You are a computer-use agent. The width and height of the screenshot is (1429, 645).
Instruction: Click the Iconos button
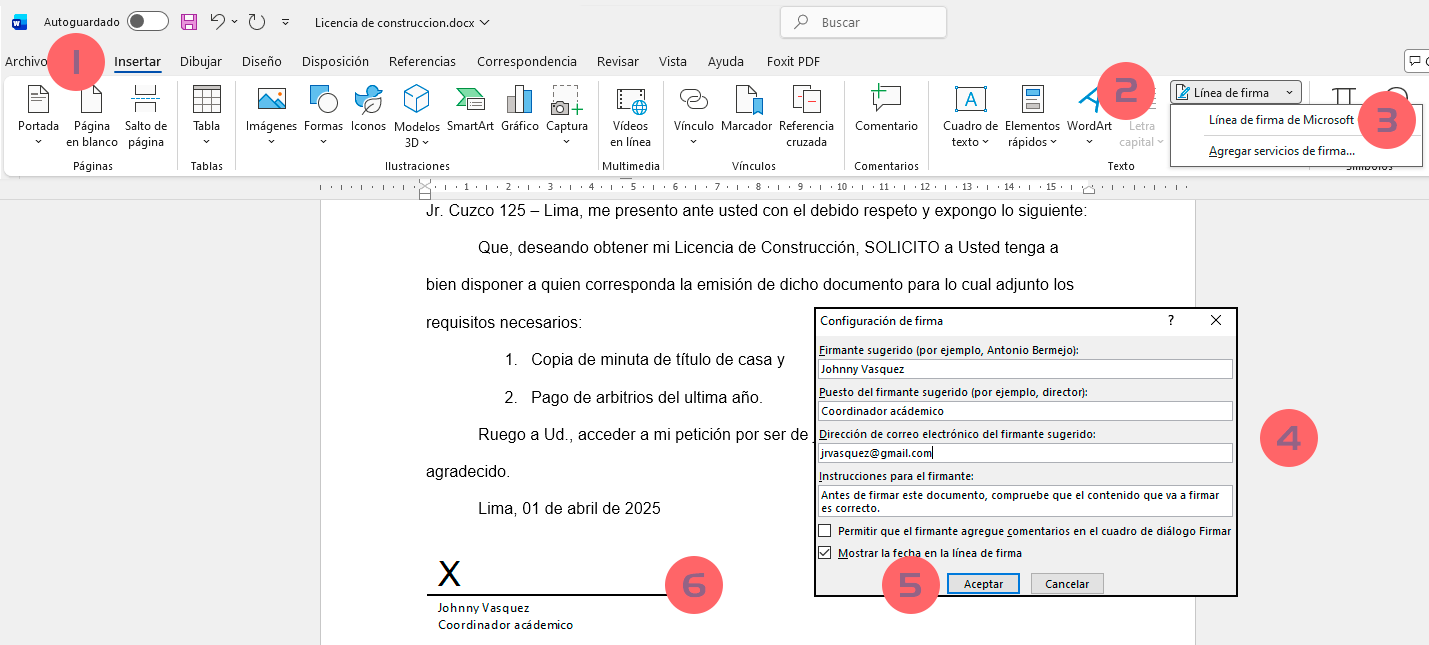[368, 109]
